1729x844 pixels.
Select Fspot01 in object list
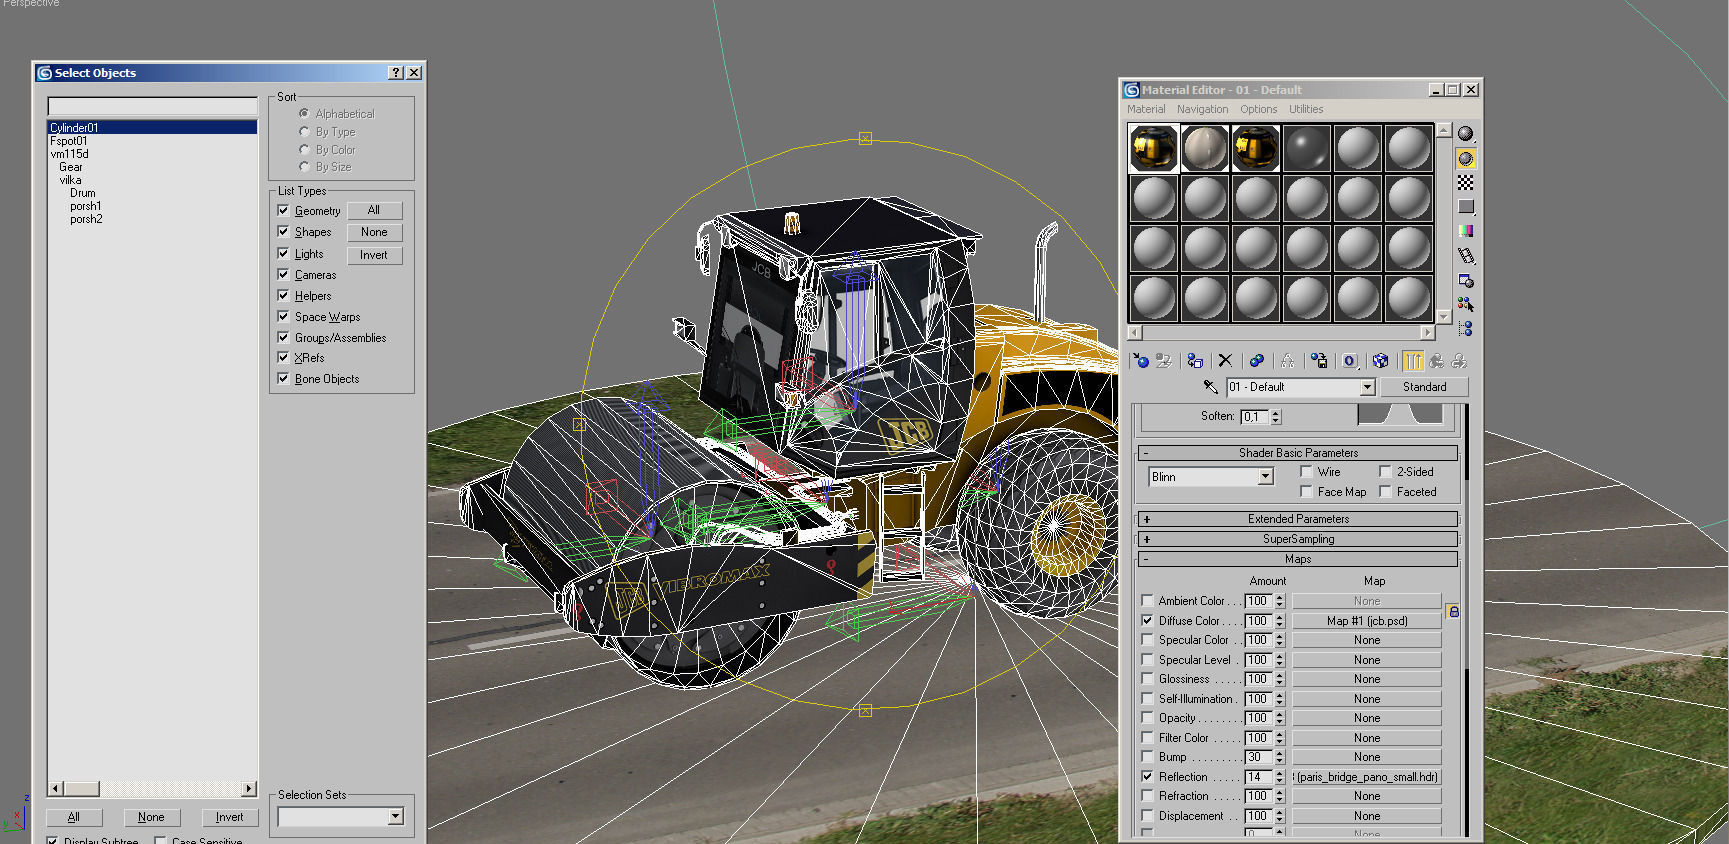click(69, 141)
